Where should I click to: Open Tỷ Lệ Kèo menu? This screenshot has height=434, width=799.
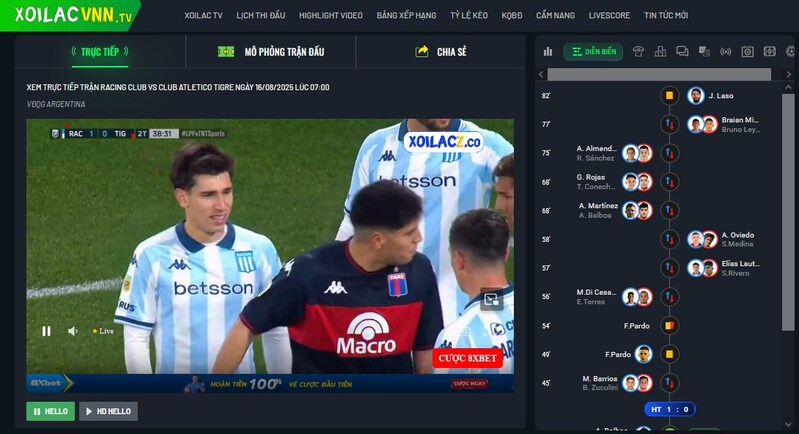(469, 15)
